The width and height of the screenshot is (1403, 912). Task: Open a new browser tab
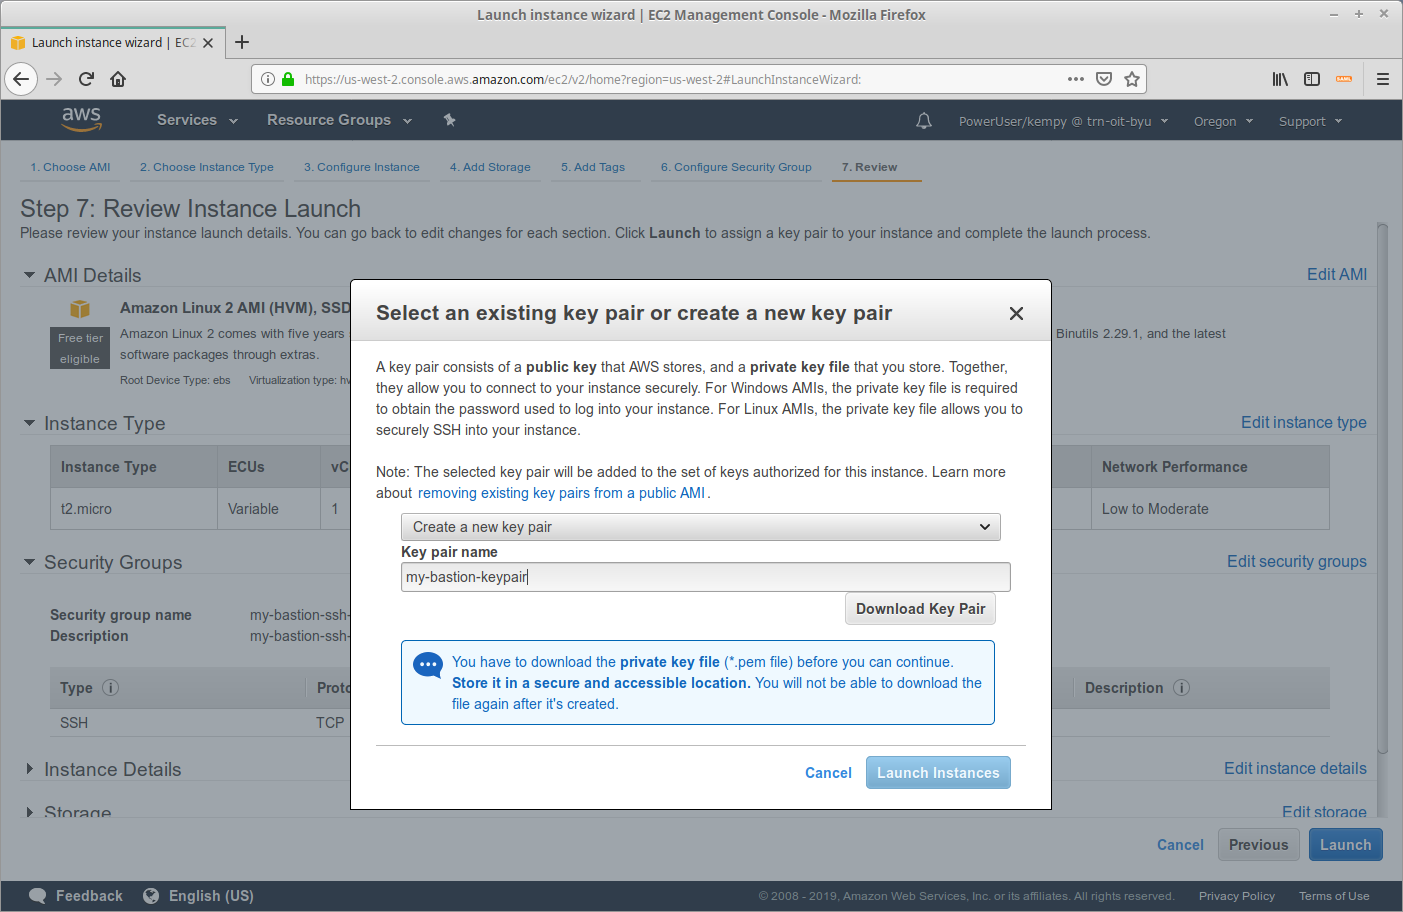point(242,42)
